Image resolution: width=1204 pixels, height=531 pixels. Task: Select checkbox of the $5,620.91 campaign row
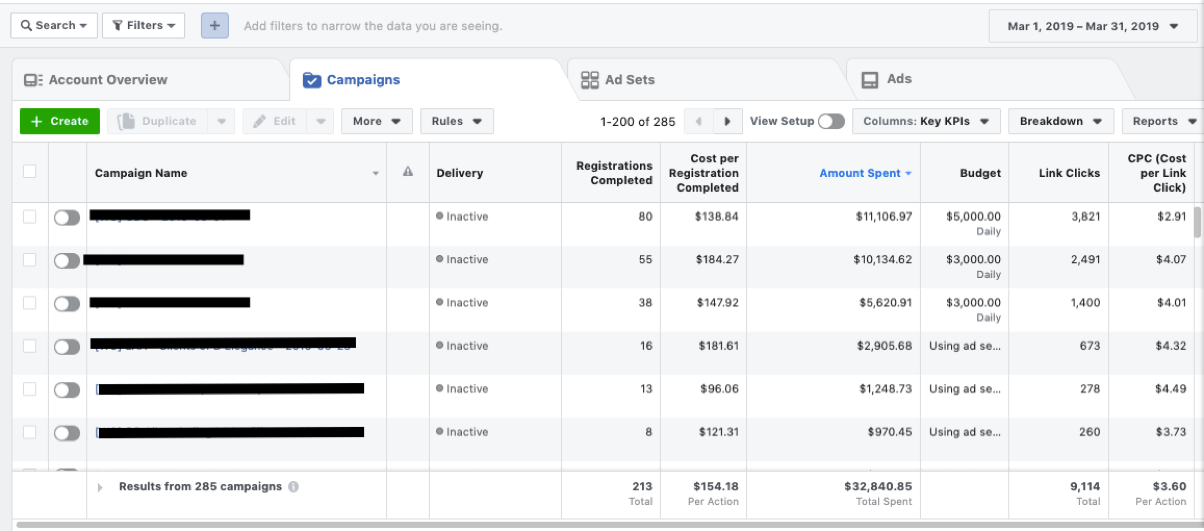[x=29, y=302]
